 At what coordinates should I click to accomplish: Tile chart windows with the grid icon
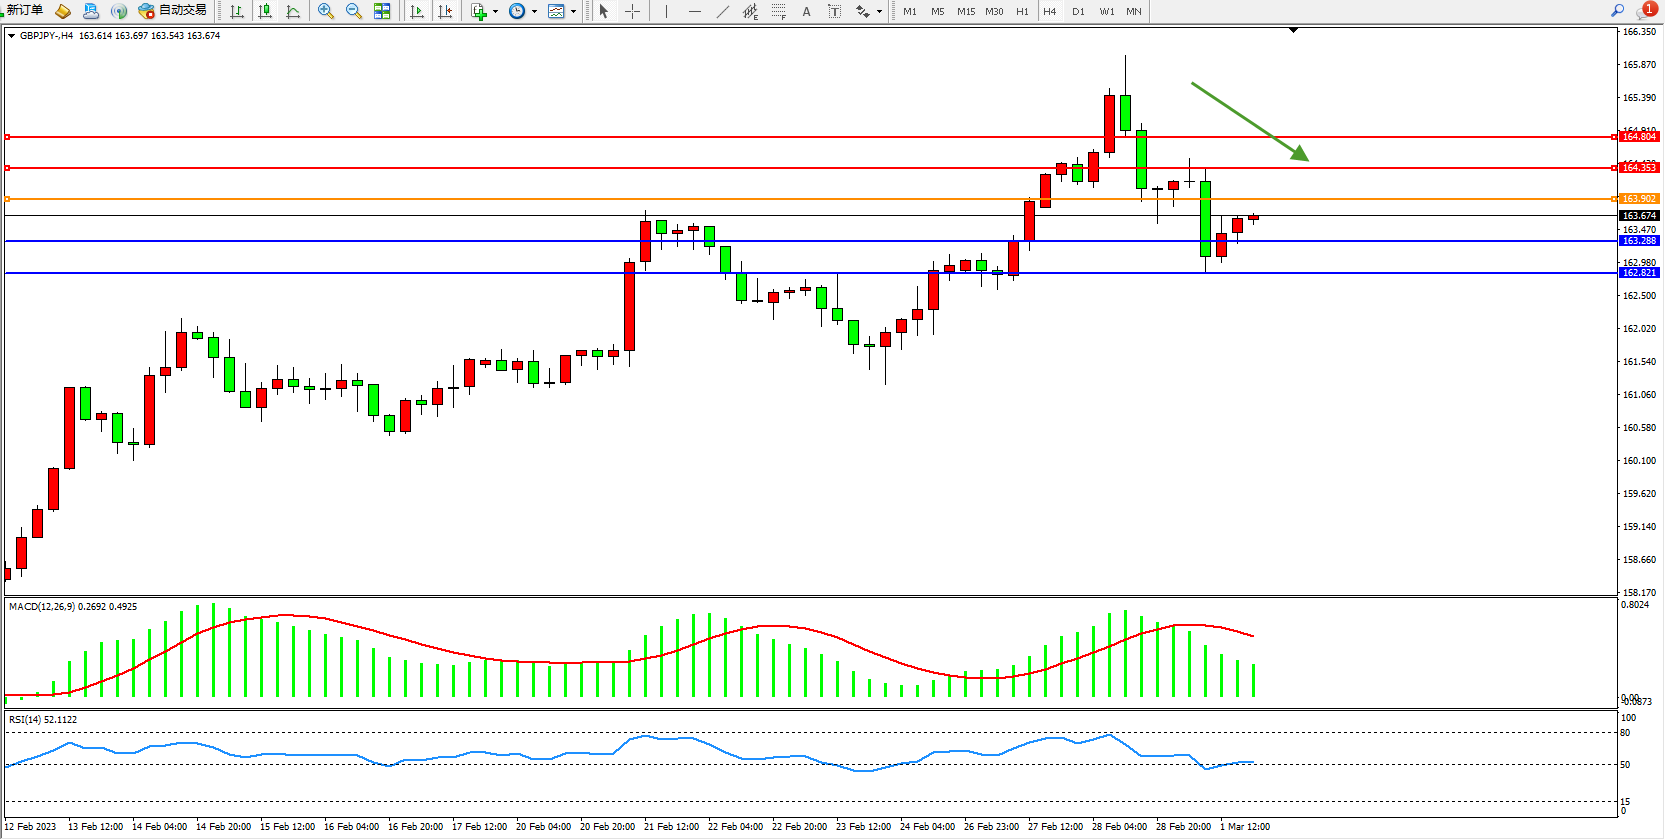[x=382, y=11]
